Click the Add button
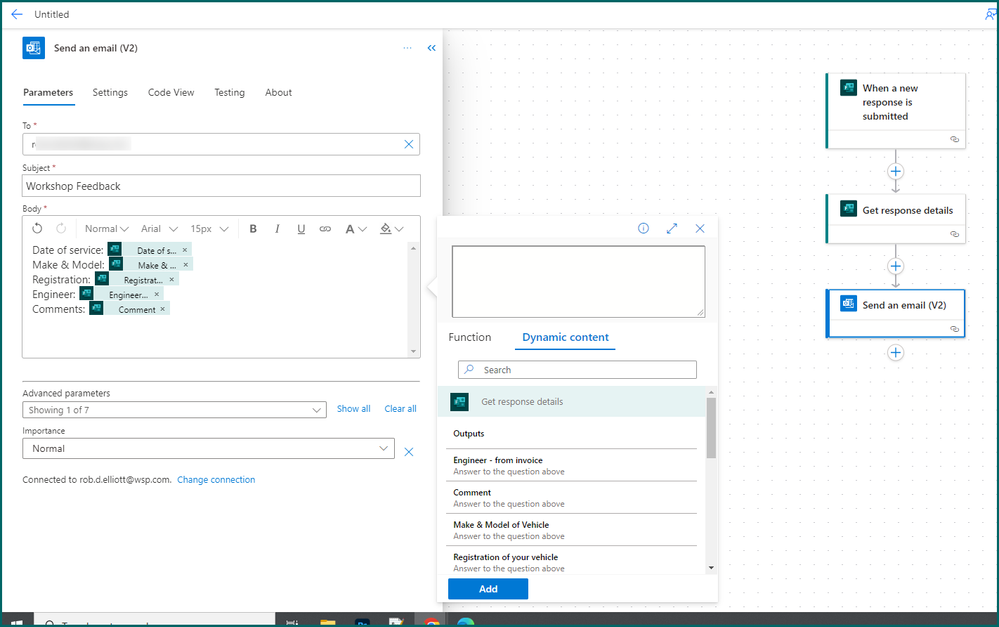This screenshot has height=627, width=999. (x=488, y=589)
